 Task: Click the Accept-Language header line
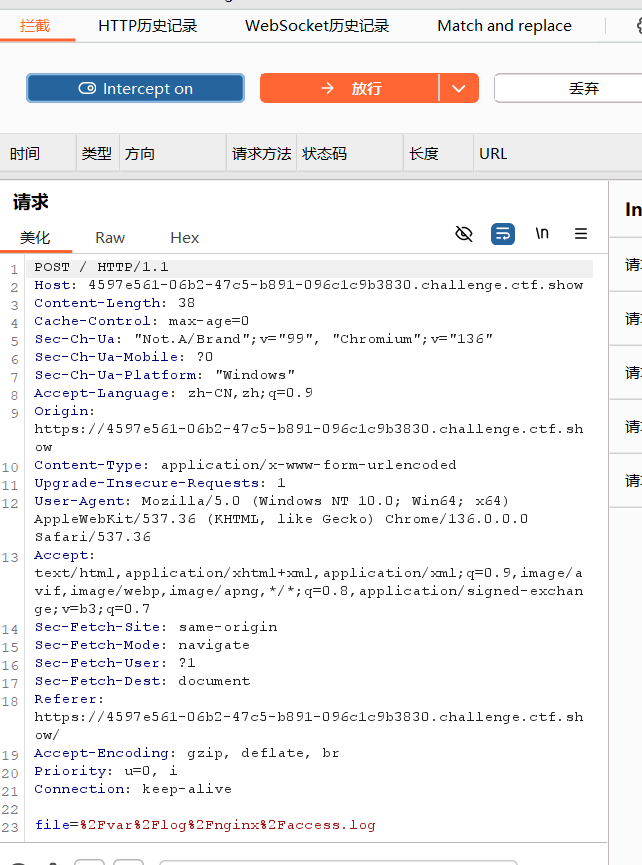pos(174,393)
